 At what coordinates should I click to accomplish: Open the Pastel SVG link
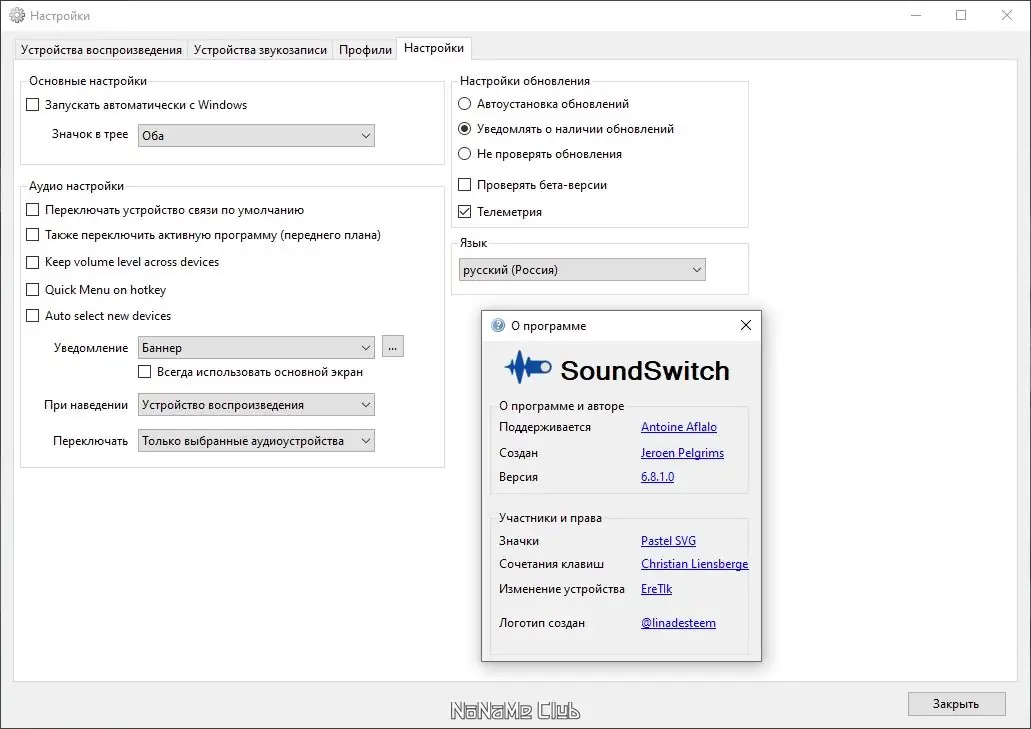[x=668, y=540]
